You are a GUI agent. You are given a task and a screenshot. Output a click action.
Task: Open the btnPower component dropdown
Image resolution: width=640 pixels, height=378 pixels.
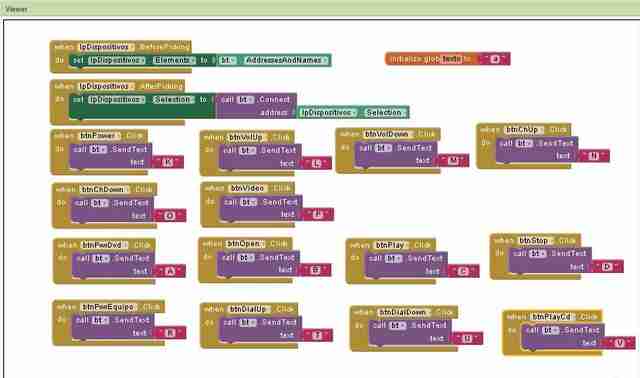click(100, 136)
